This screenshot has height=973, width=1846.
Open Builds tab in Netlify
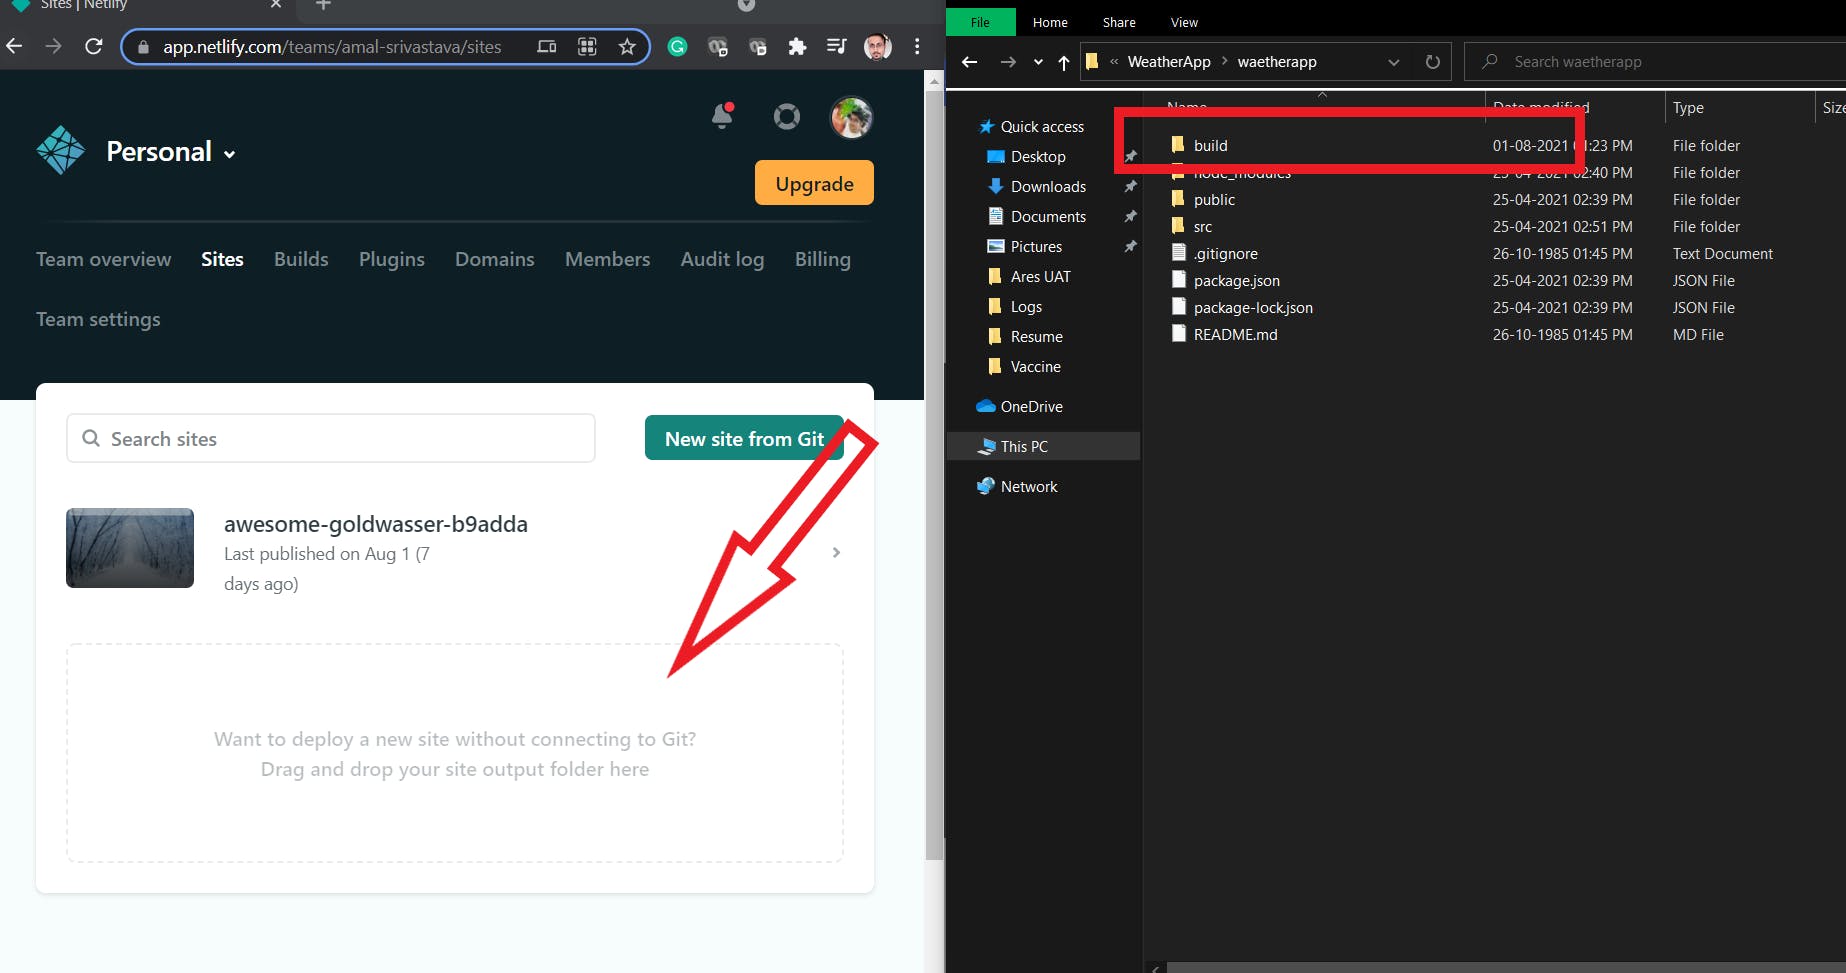point(301,259)
